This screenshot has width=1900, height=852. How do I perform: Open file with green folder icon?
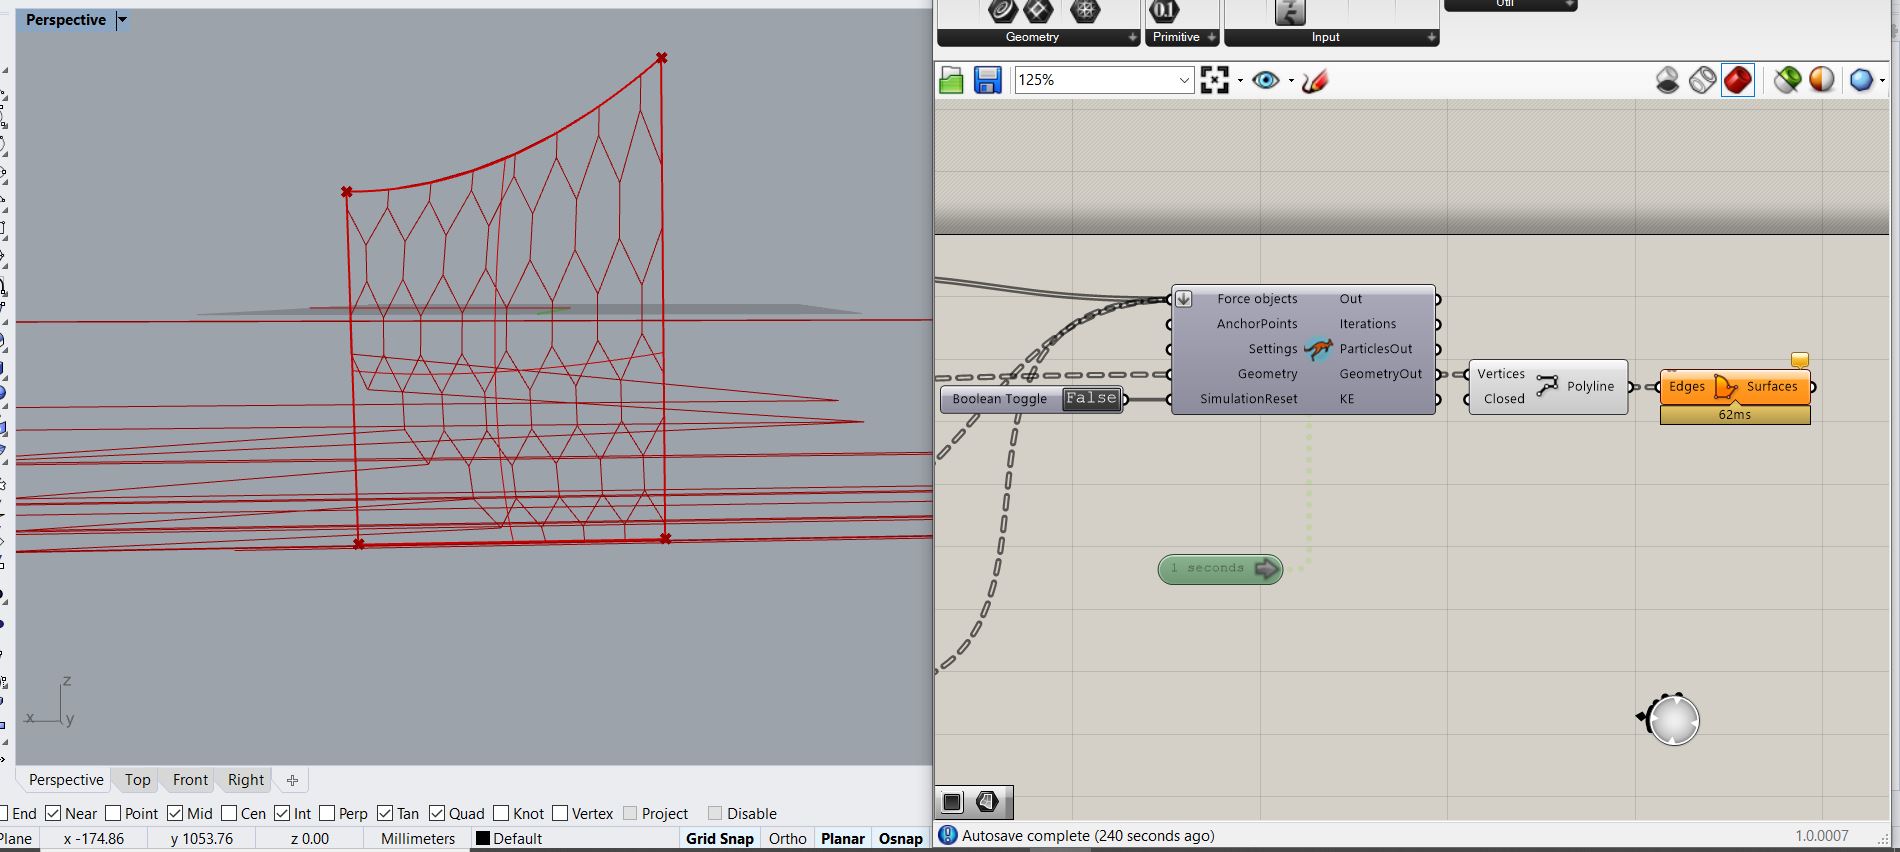[951, 81]
